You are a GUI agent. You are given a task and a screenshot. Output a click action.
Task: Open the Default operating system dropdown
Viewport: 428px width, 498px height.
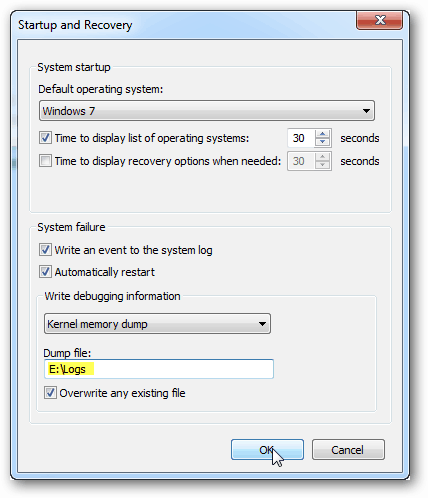(207, 111)
